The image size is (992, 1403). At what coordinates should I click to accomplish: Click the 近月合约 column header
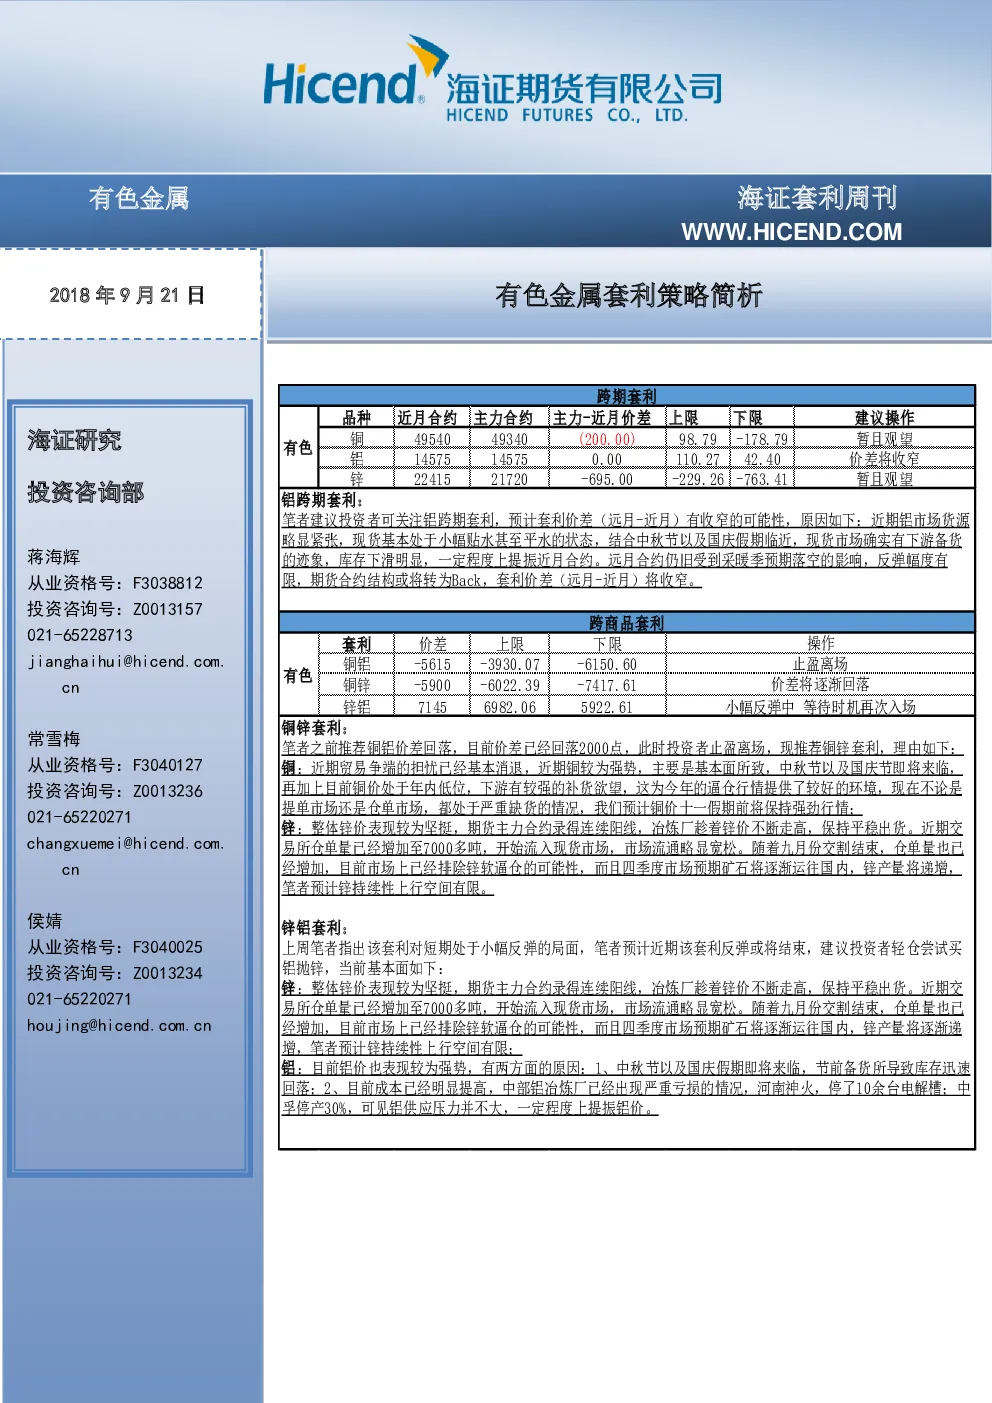pyautogui.click(x=427, y=418)
